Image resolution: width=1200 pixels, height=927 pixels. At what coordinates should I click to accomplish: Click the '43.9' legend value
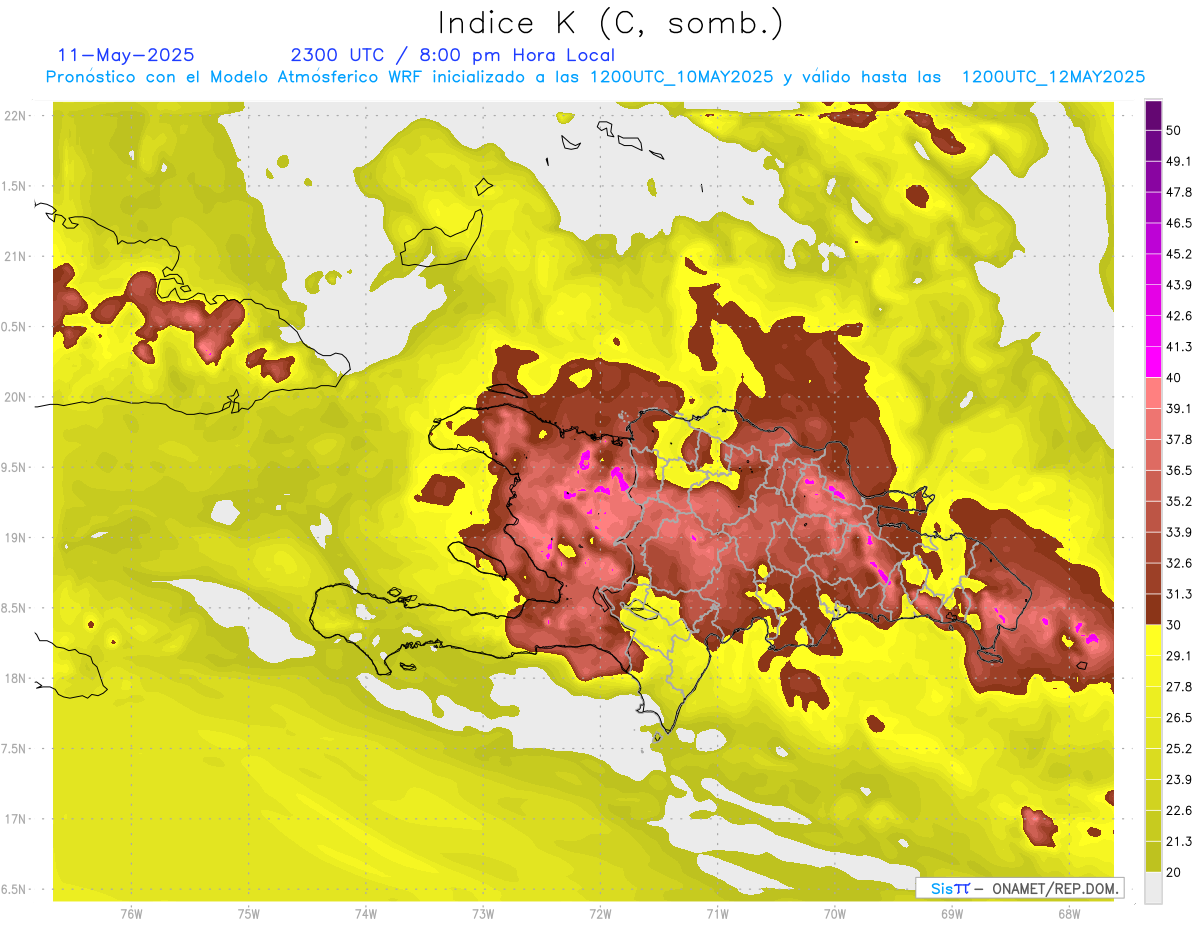pyautogui.click(x=1178, y=285)
